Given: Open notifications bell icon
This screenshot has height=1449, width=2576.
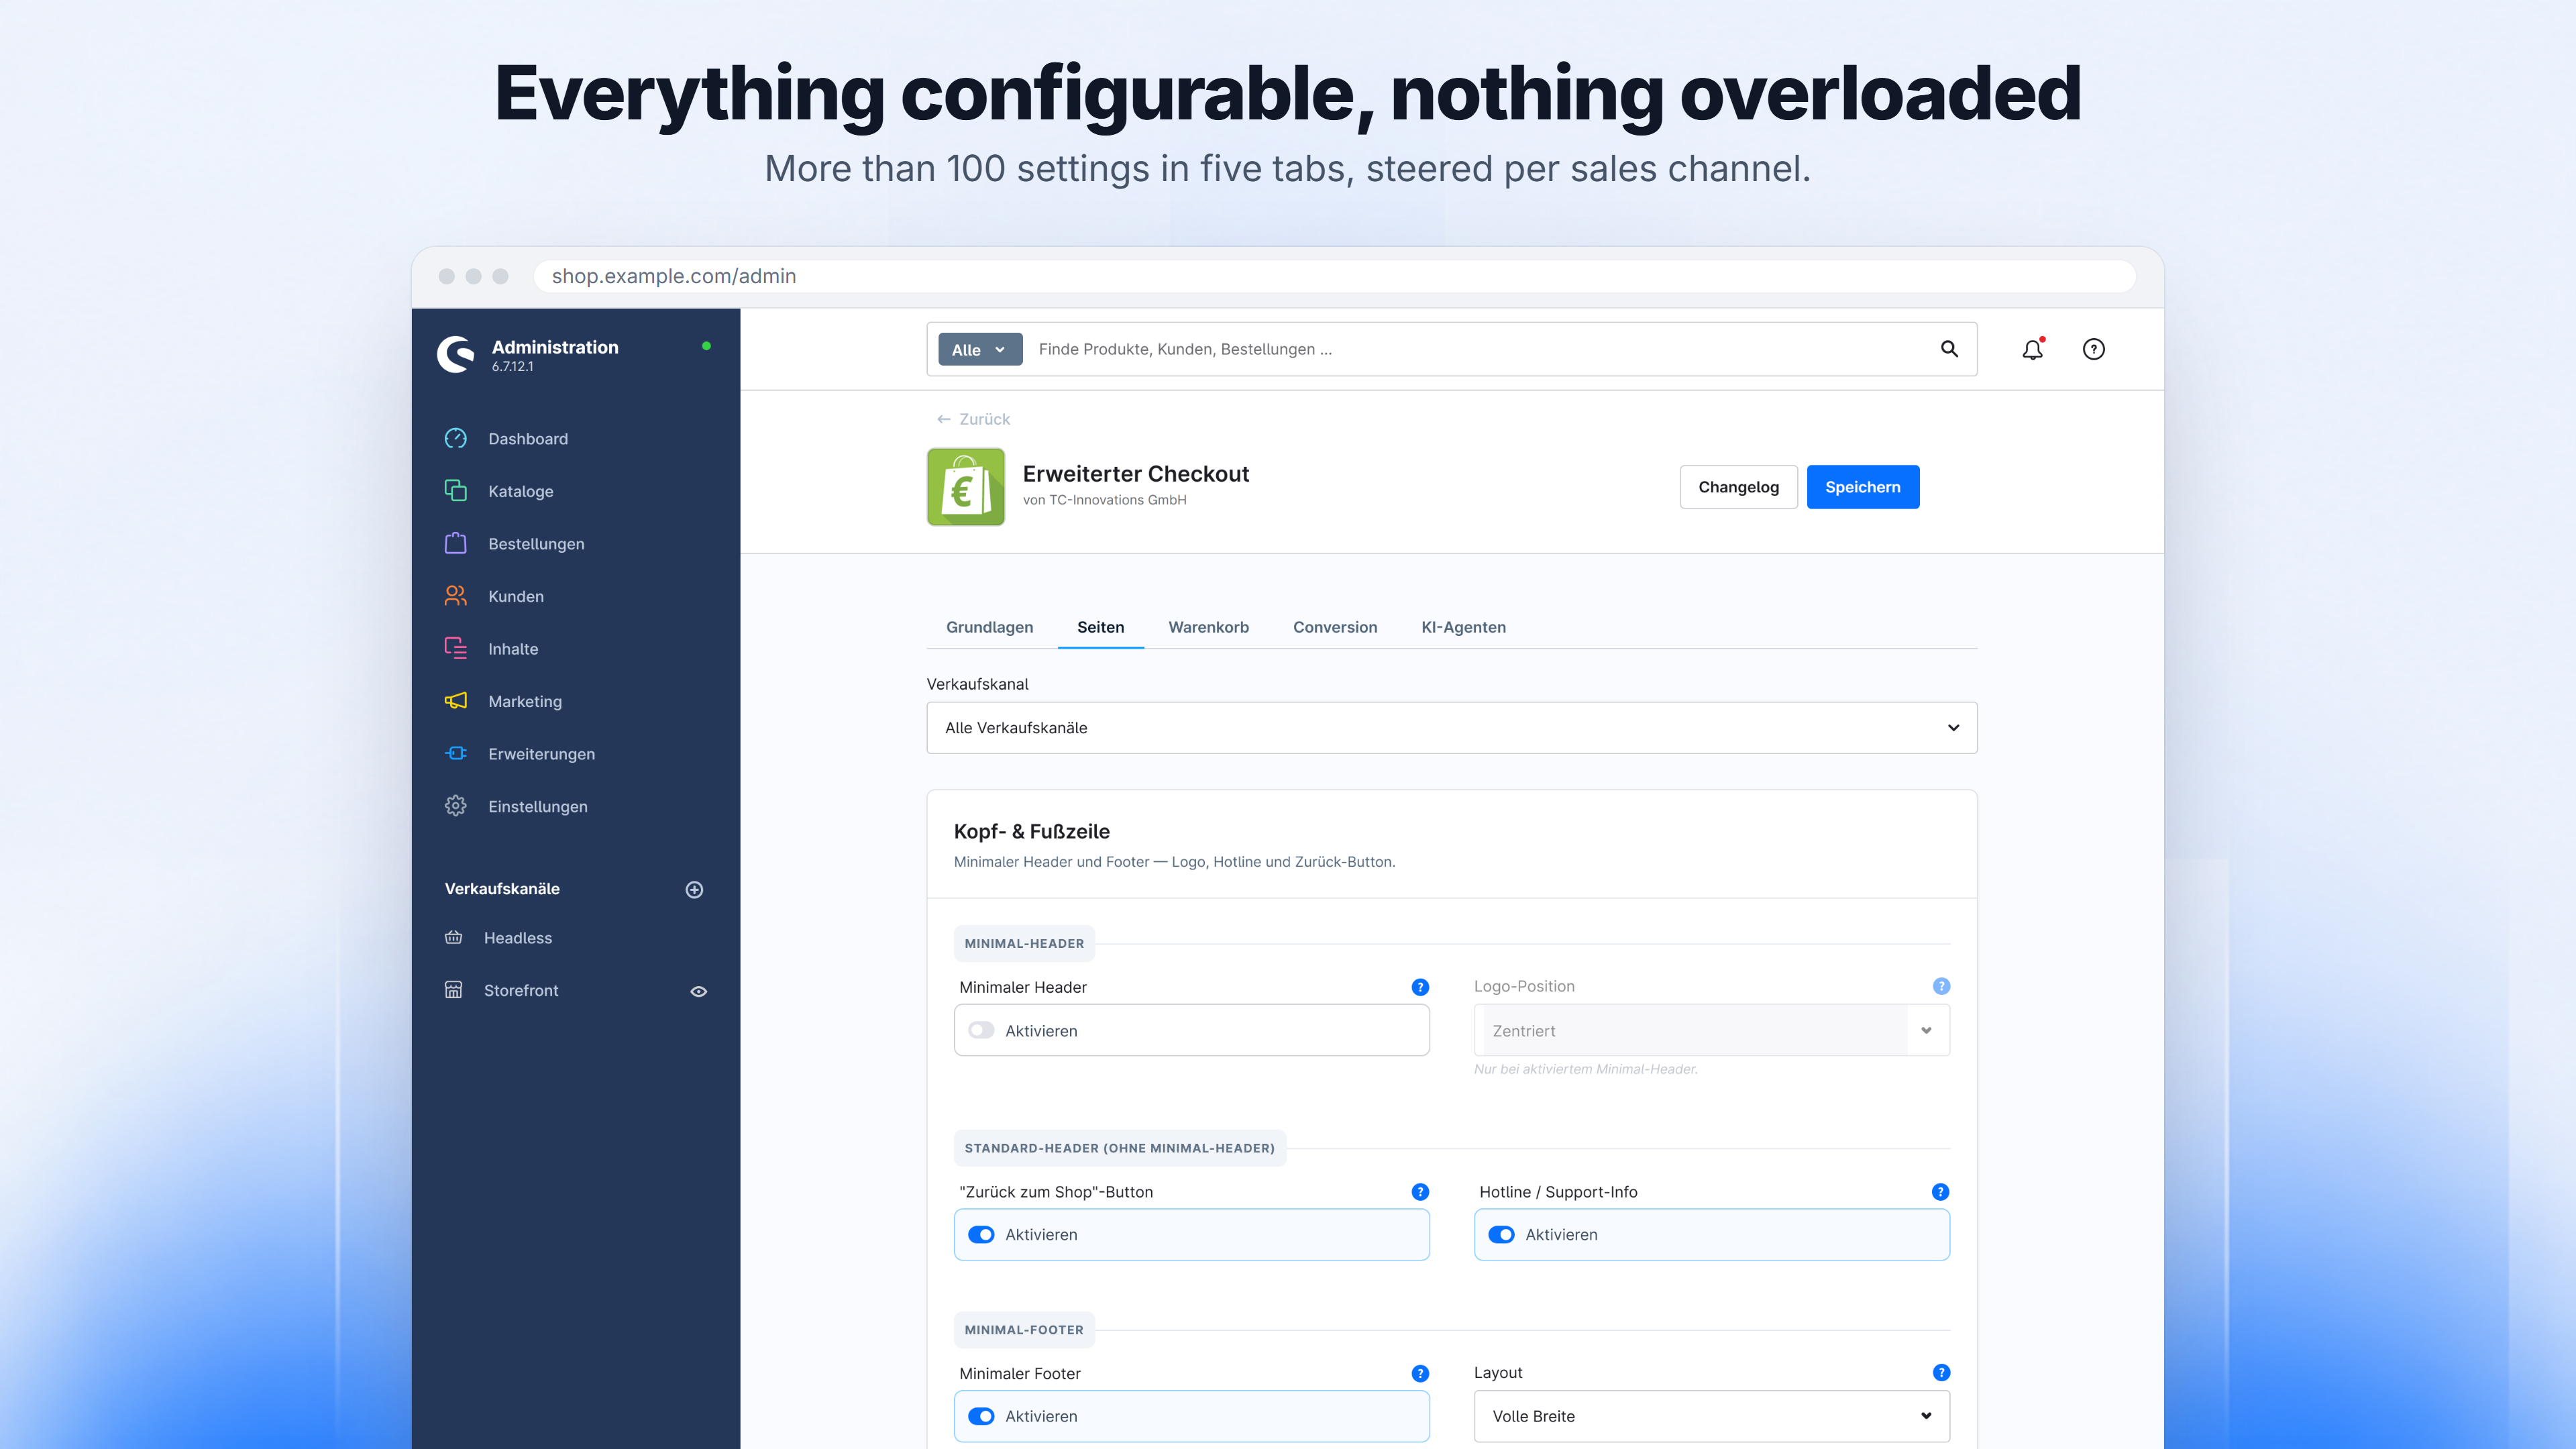Looking at the screenshot, I should (x=2033, y=349).
